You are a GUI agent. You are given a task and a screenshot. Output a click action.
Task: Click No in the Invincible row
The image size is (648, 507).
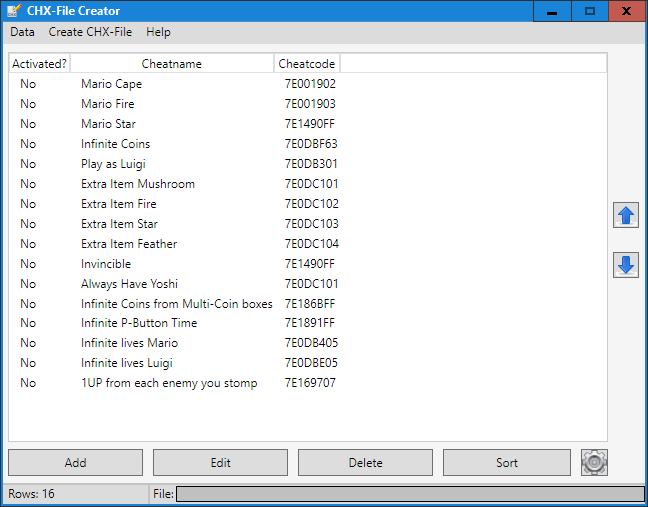click(28, 264)
